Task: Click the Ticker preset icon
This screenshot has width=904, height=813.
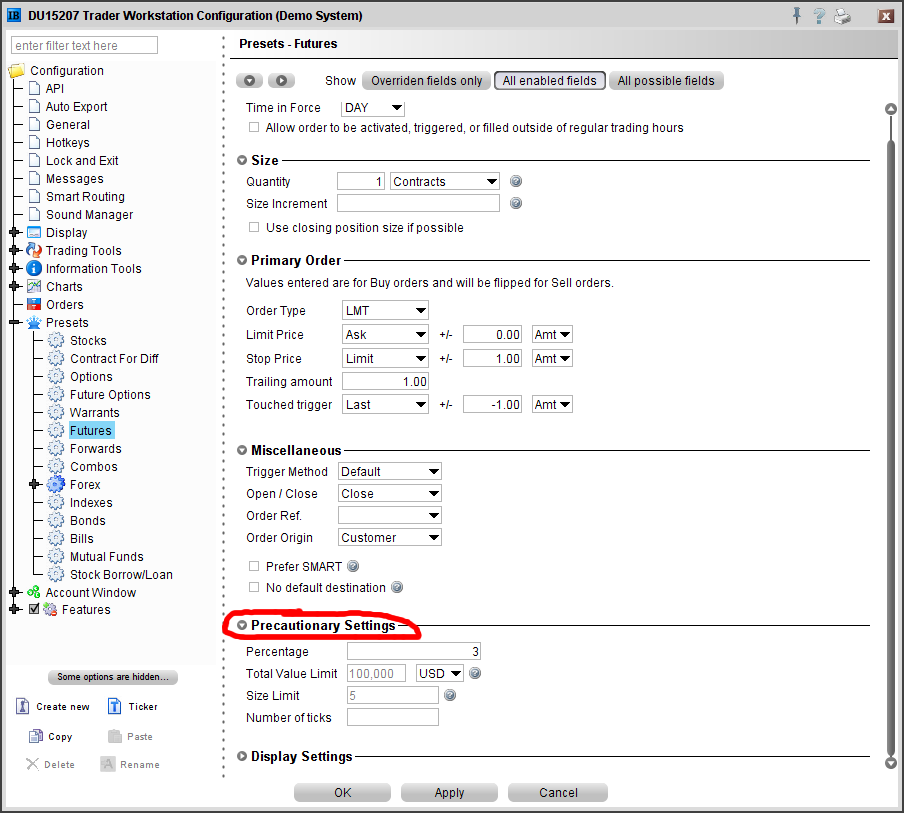Action: pyautogui.click(x=113, y=706)
